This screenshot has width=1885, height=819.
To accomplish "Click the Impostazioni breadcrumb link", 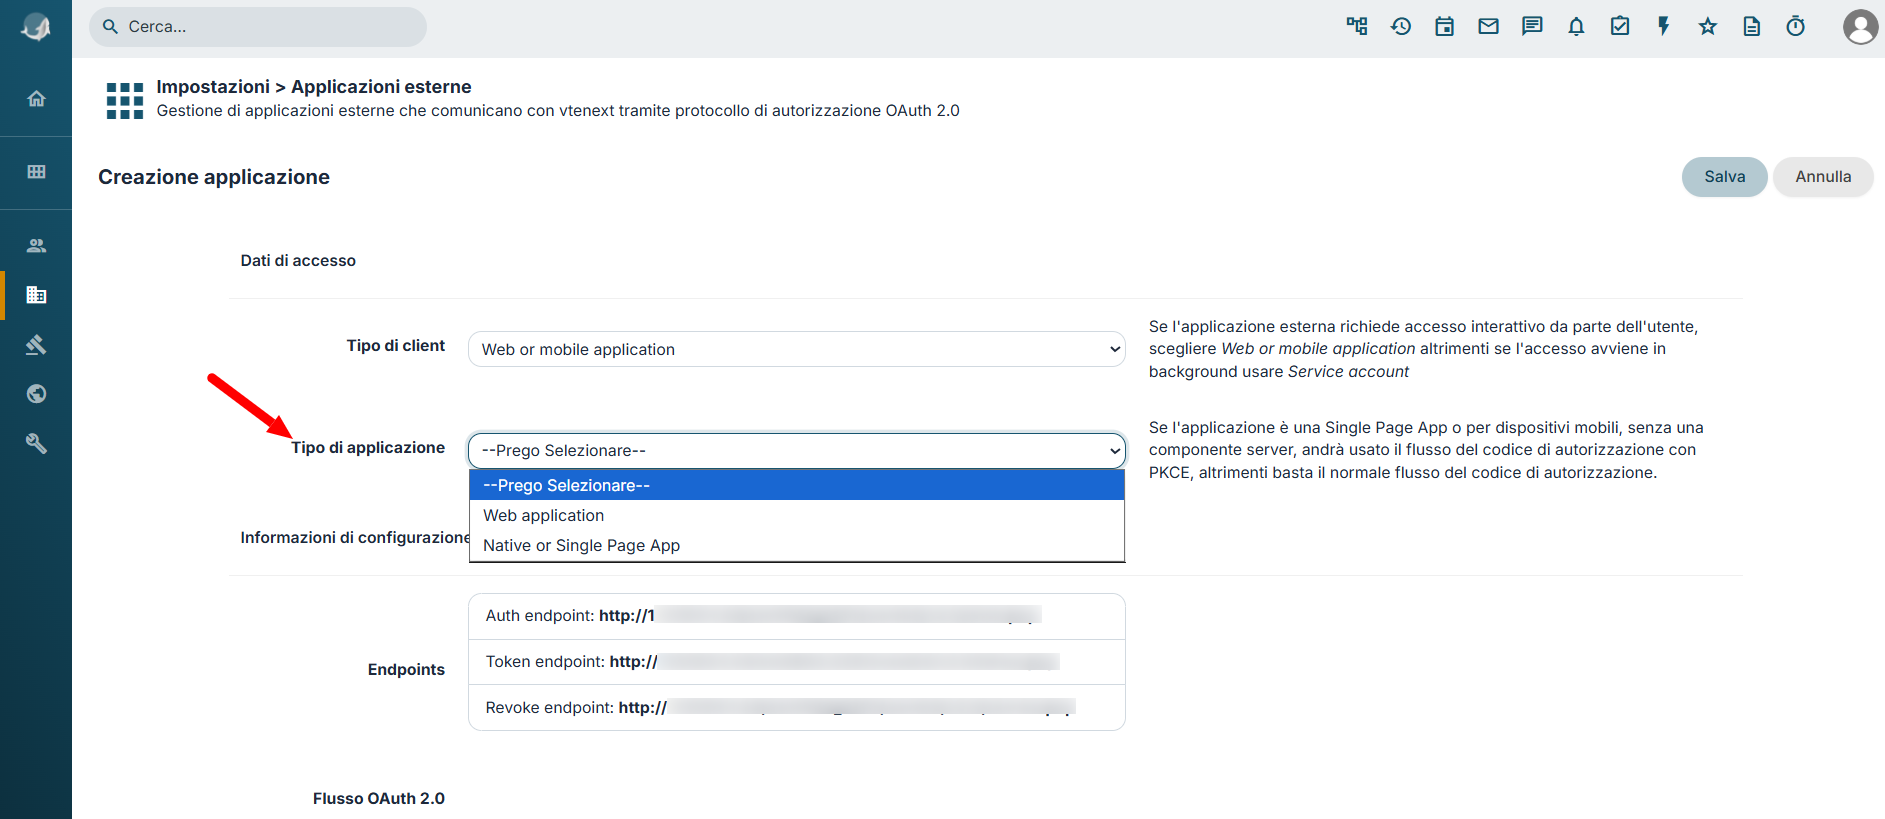I will 213,87.
